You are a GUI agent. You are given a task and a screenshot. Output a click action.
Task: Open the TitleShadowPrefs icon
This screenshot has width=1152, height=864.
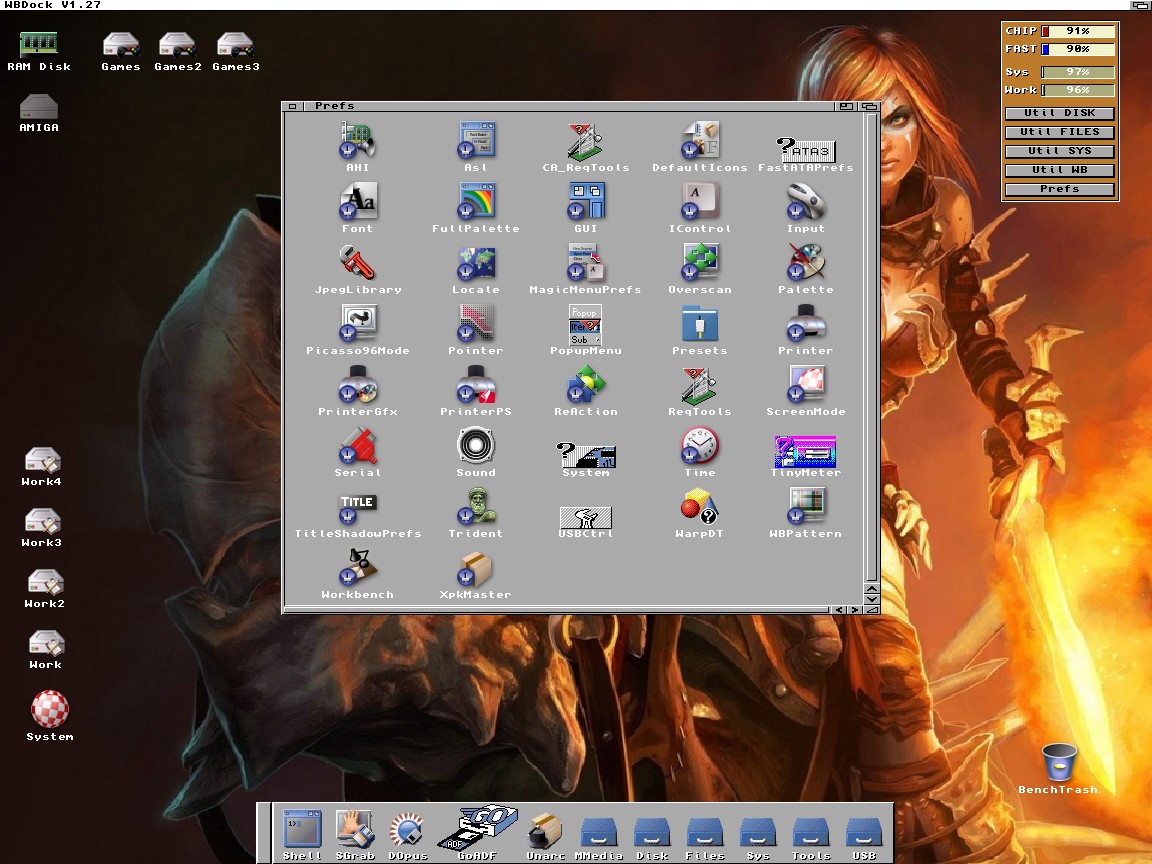358,508
